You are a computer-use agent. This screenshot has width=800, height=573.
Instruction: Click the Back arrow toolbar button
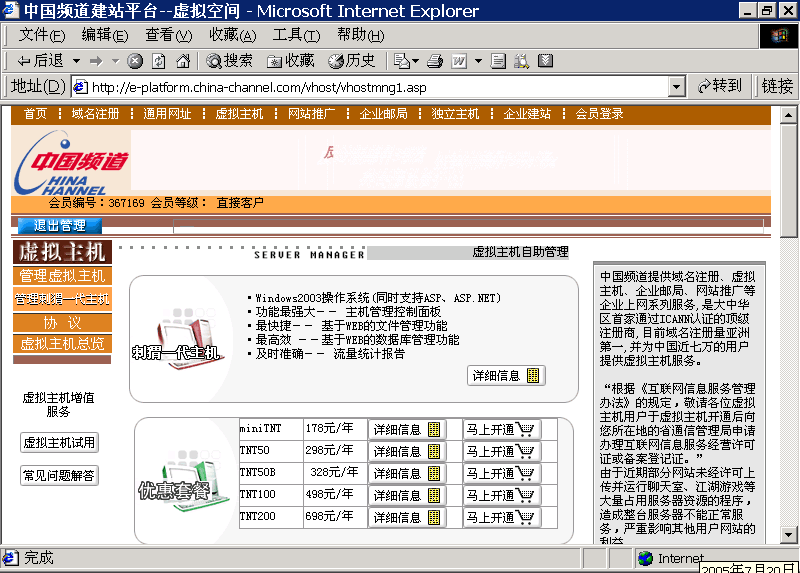click(40, 61)
